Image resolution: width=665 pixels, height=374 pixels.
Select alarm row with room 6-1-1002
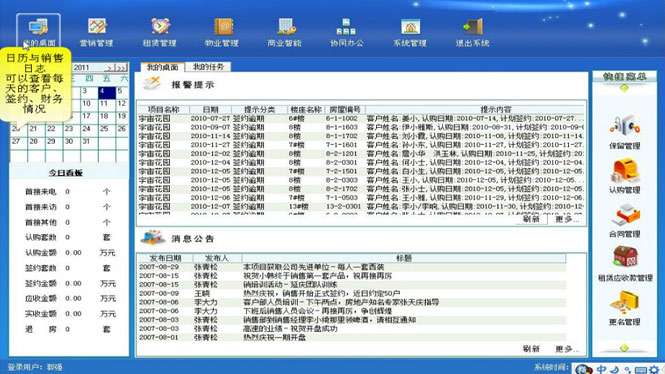tap(361, 118)
